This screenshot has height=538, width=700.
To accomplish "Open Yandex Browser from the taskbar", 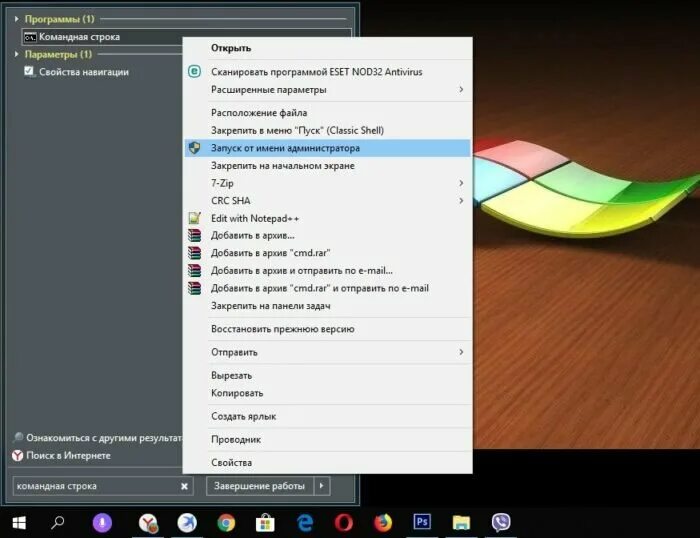I will (x=148, y=522).
